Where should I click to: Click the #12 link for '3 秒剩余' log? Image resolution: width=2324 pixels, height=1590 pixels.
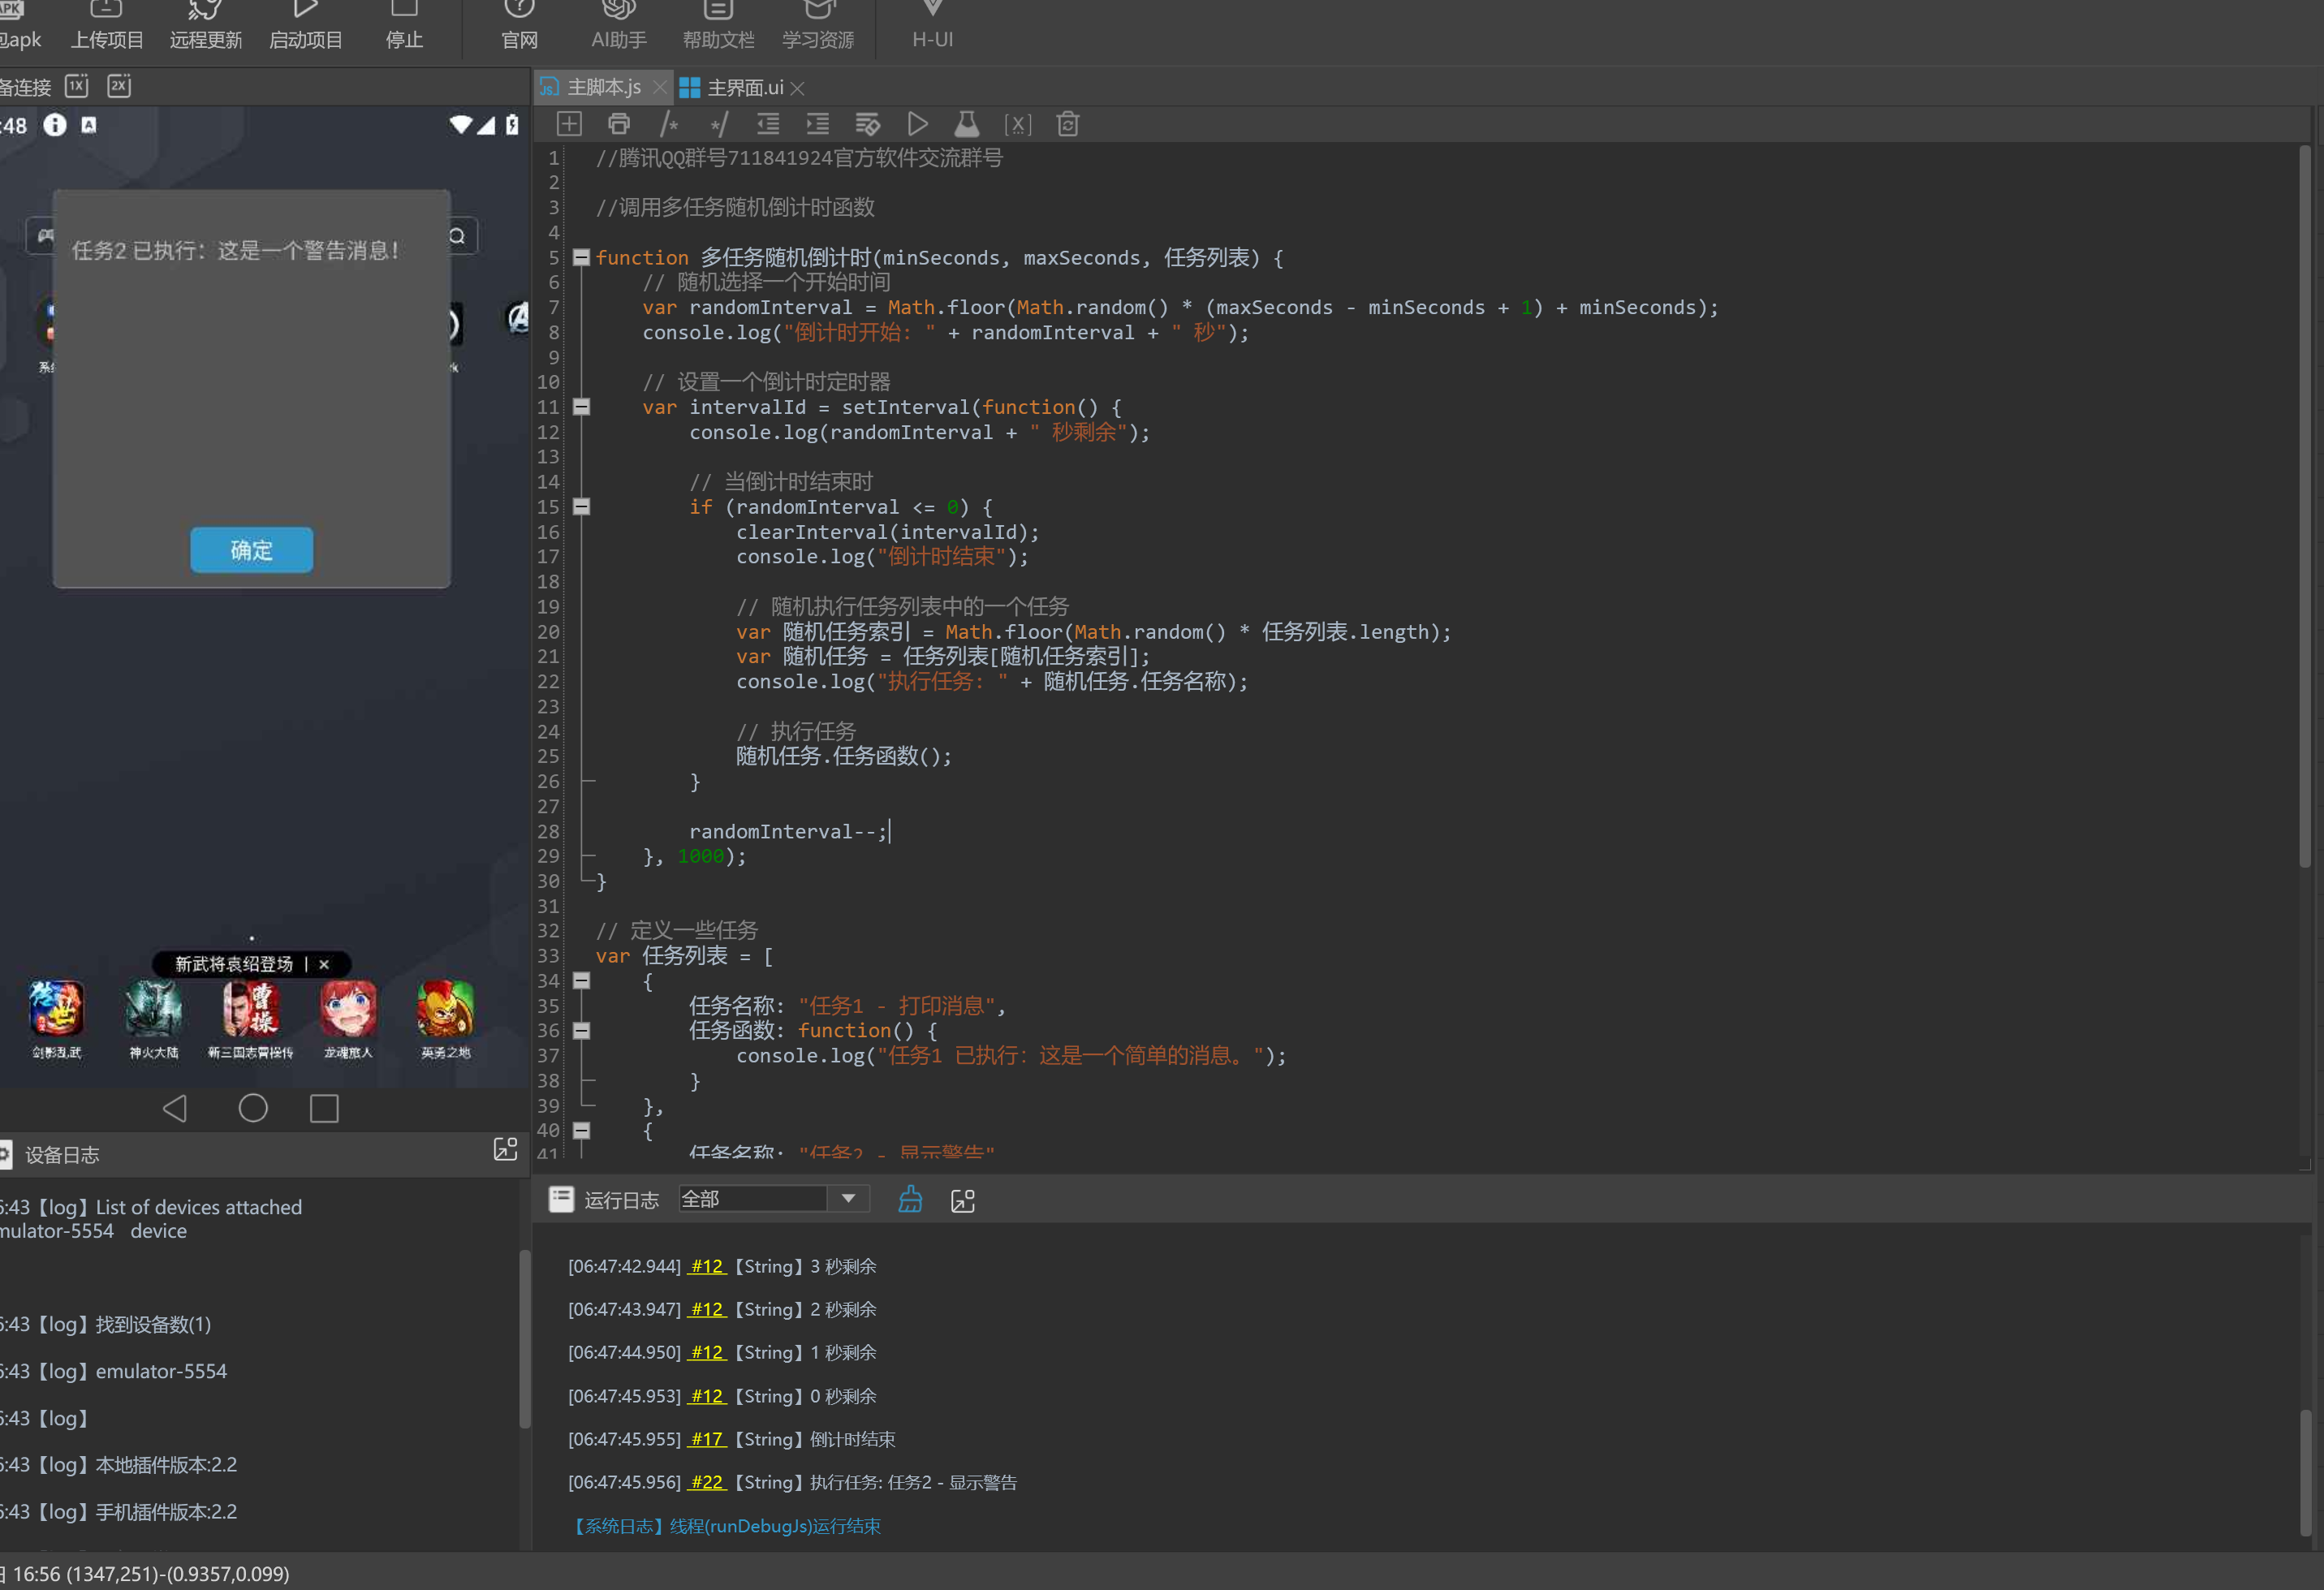pyautogui.click(x=707, y=1266)
